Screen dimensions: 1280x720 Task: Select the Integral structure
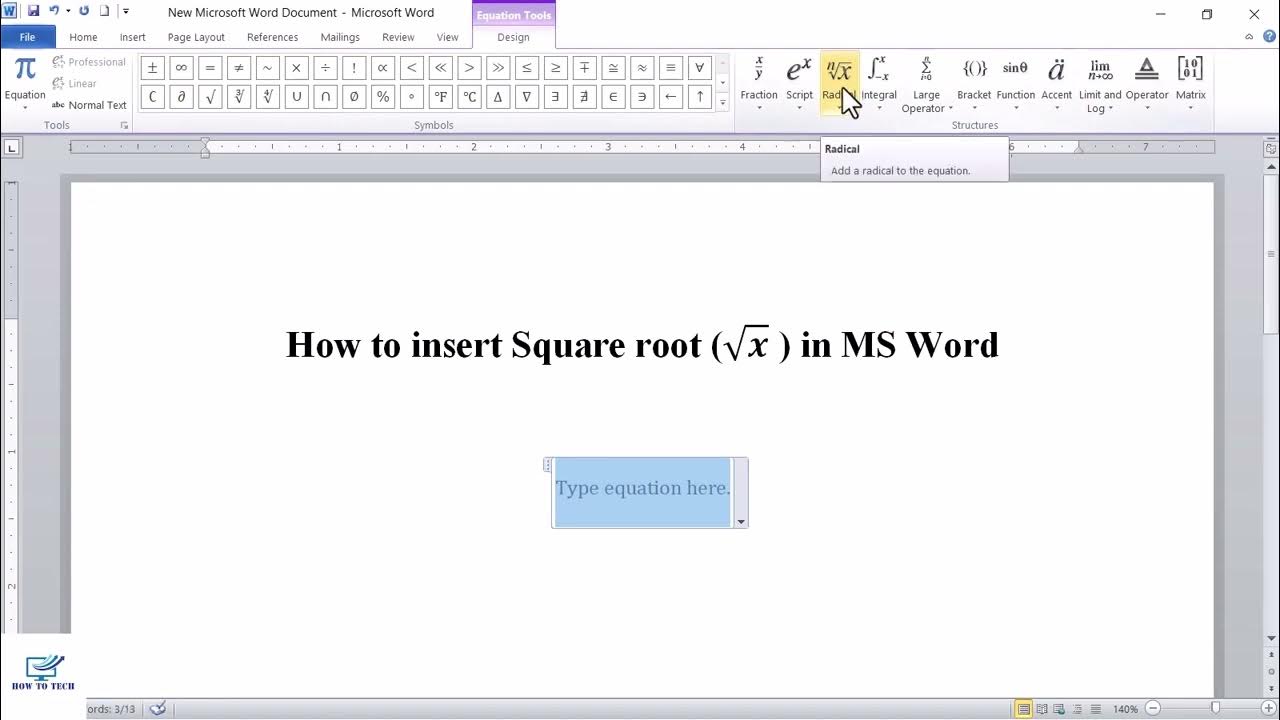click(x=879, y=82)
